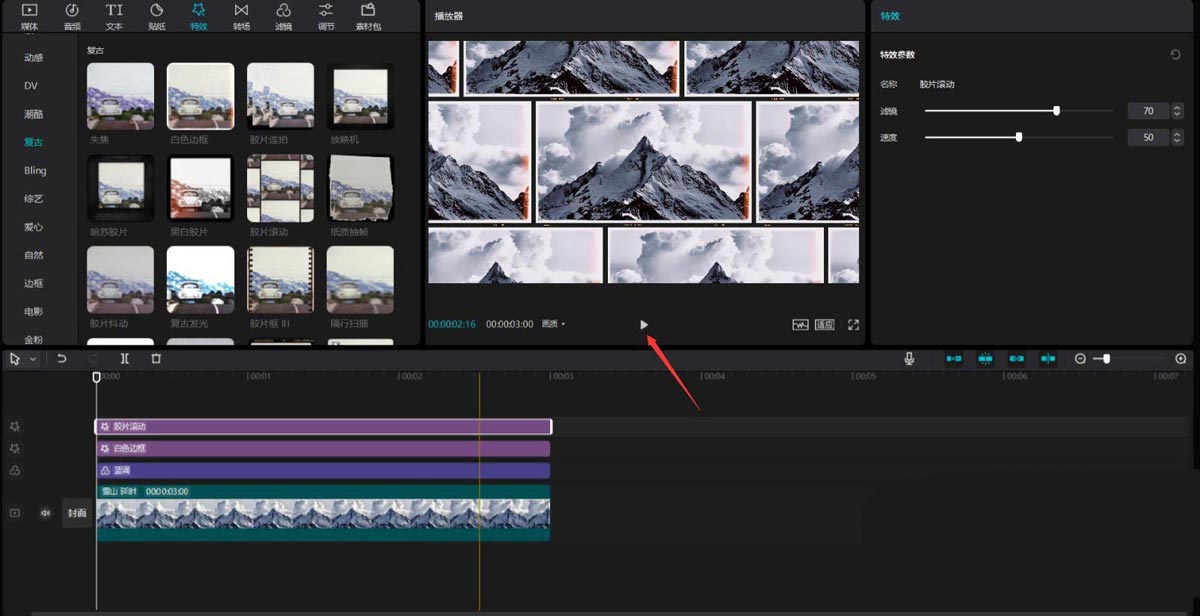Select the 特效 tab in right panel
The height and width of the screenshot is (616, 1200).
(889, 16)
